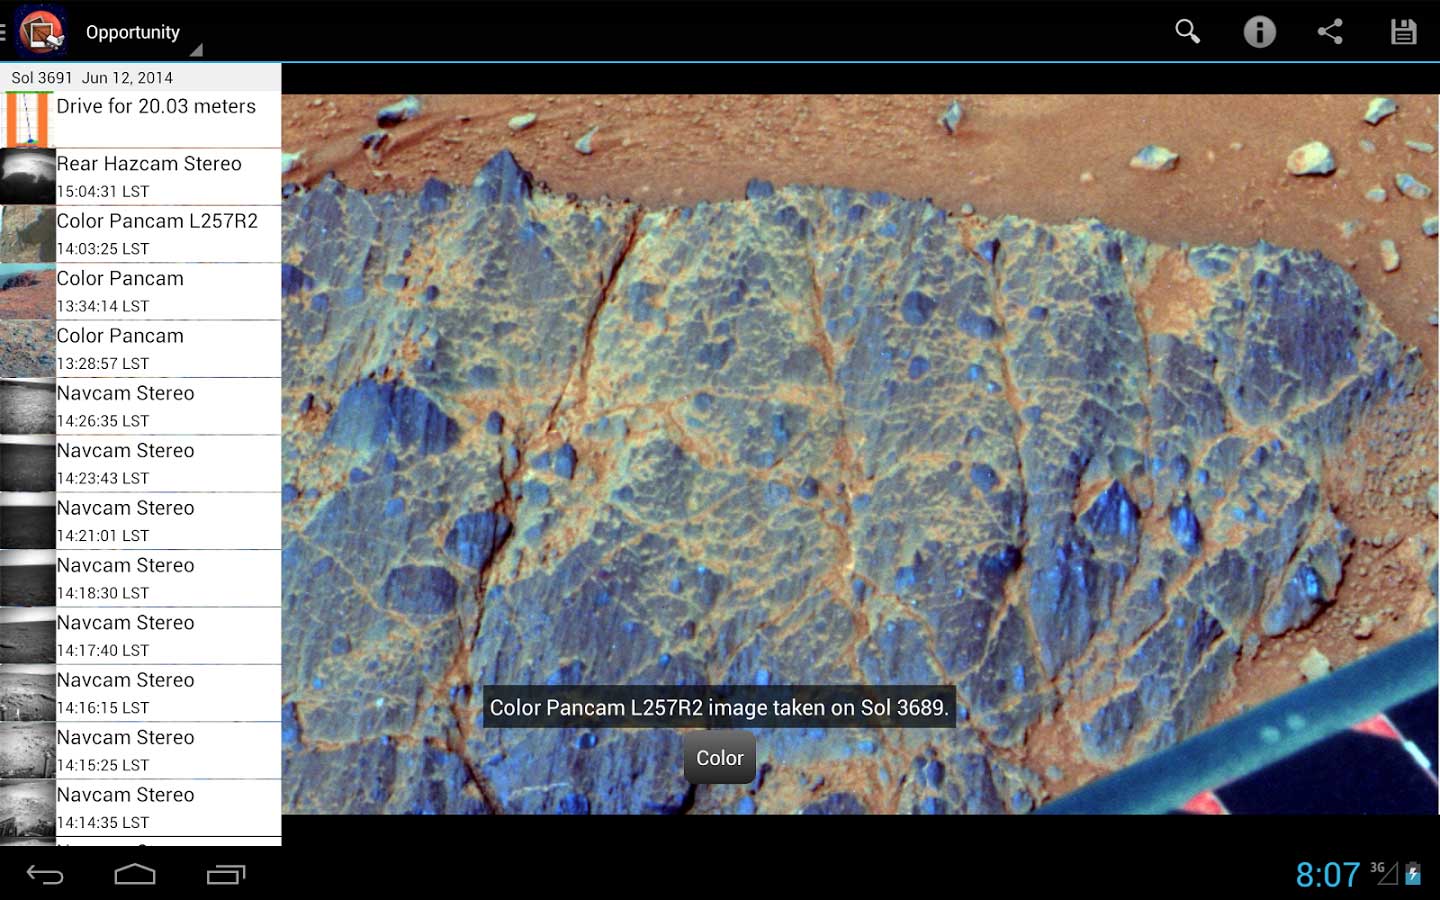Share the current Mars image
Image resolution: width=1440 pixels, height=900 pixels.
coord(1330,31)
